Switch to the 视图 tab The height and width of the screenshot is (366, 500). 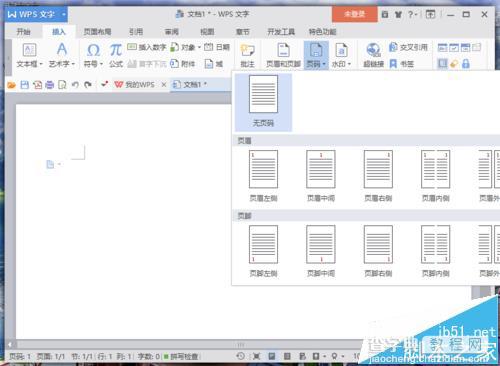207,32
